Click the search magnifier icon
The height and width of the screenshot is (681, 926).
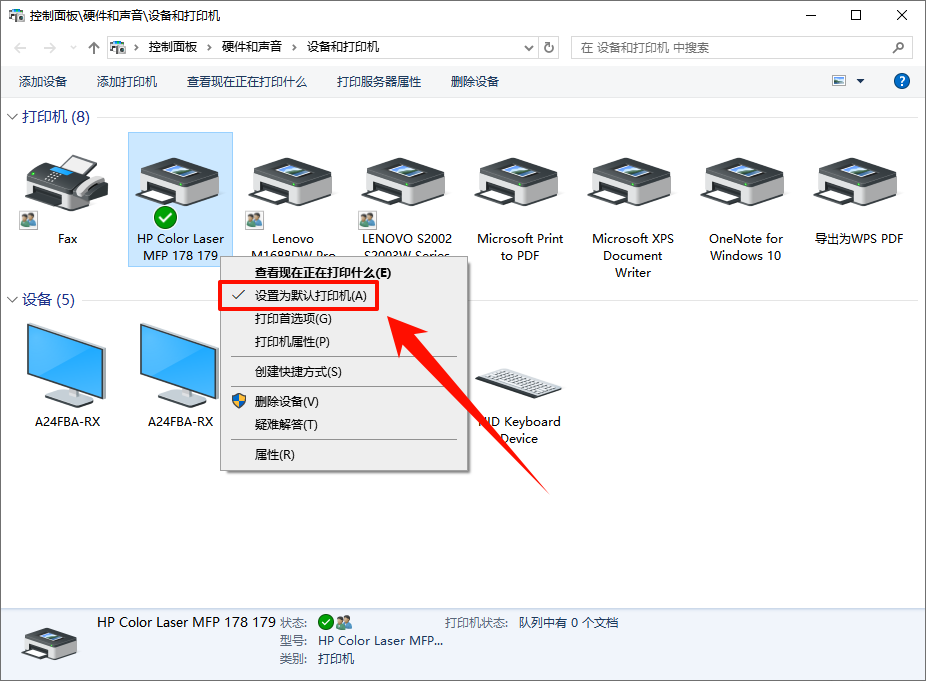tap(898, 47)
